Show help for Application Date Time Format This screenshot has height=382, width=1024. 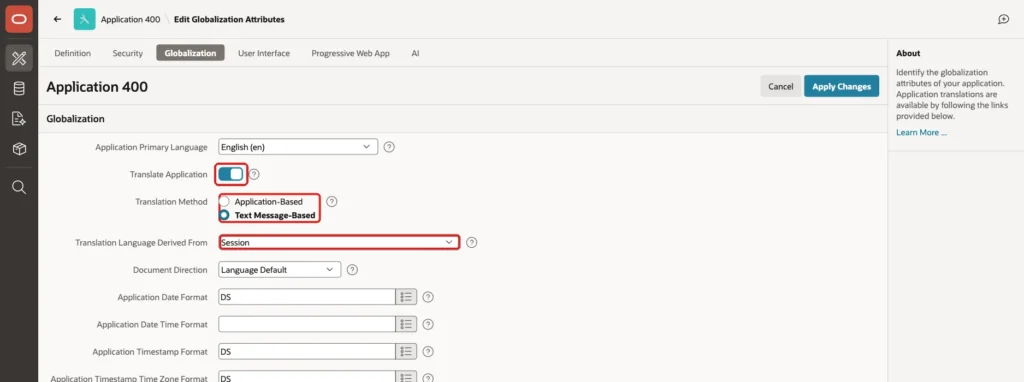(428, 324)
